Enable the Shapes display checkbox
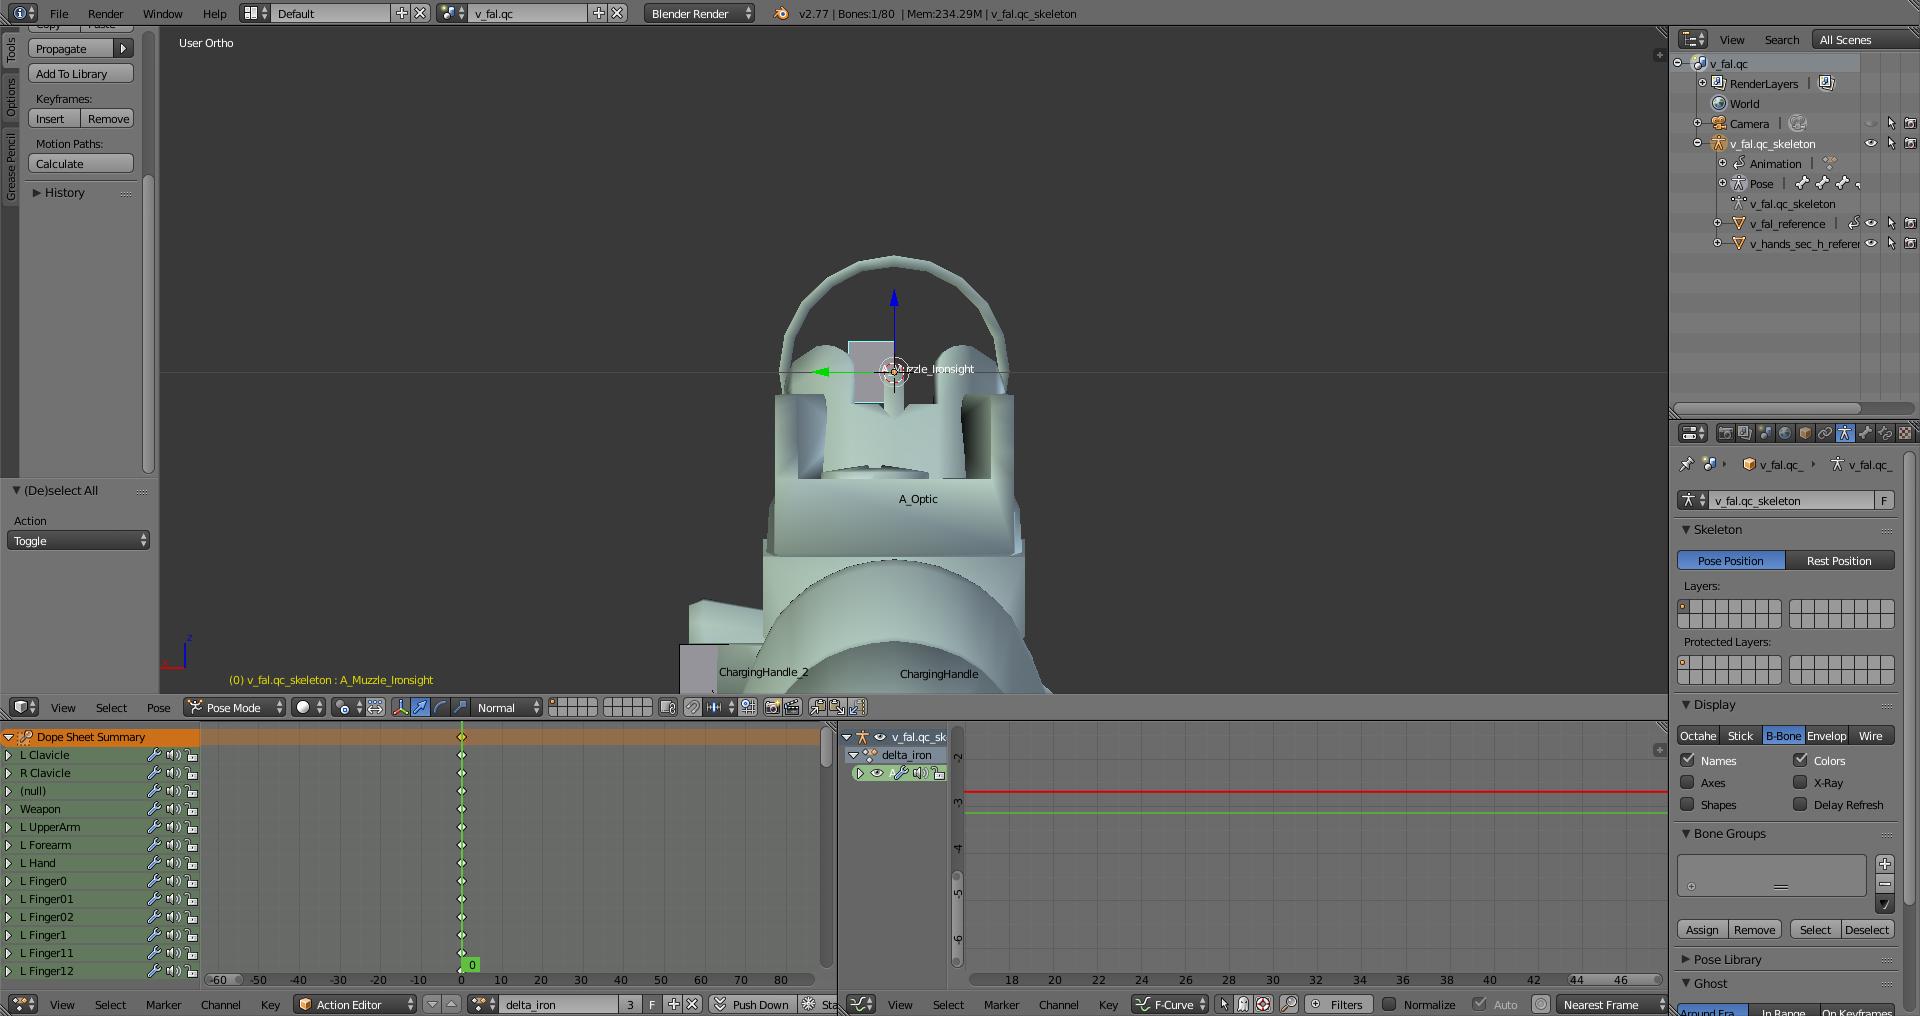This screenshot has width=1920, height=1016. [1688, 804]
